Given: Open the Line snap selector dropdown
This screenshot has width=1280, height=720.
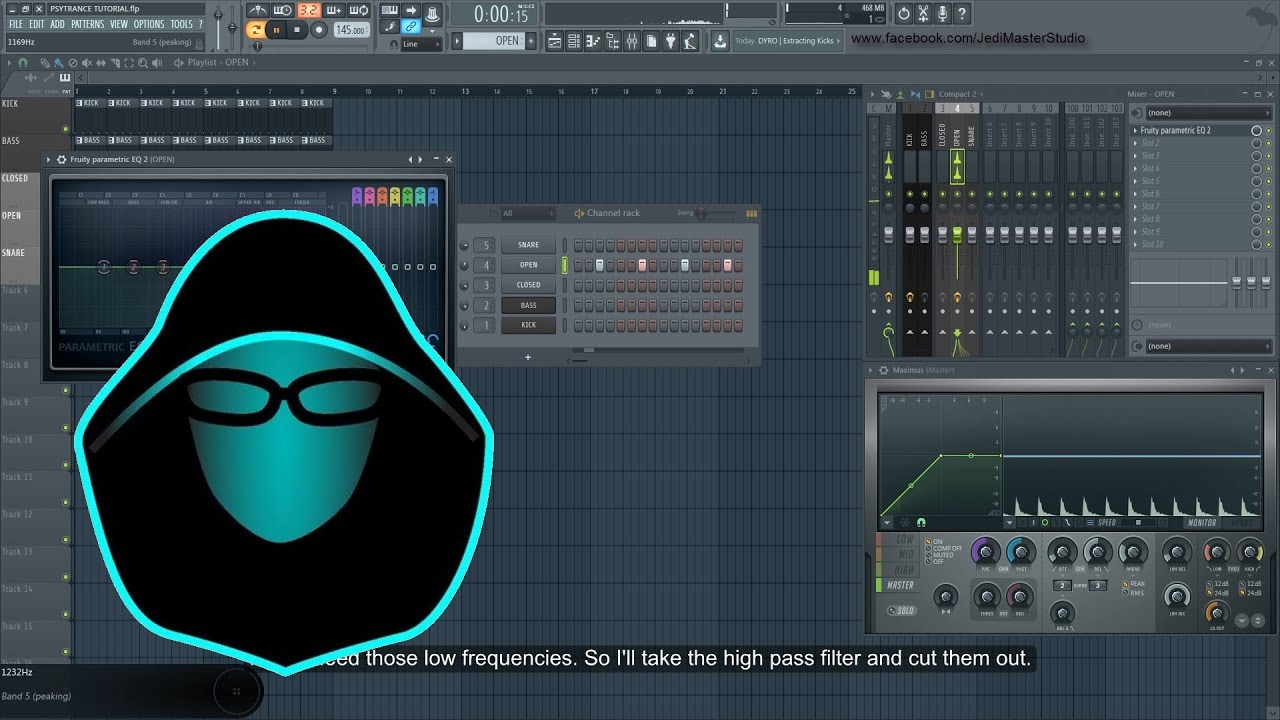Looking at the screenshot, I should [421, 44].
